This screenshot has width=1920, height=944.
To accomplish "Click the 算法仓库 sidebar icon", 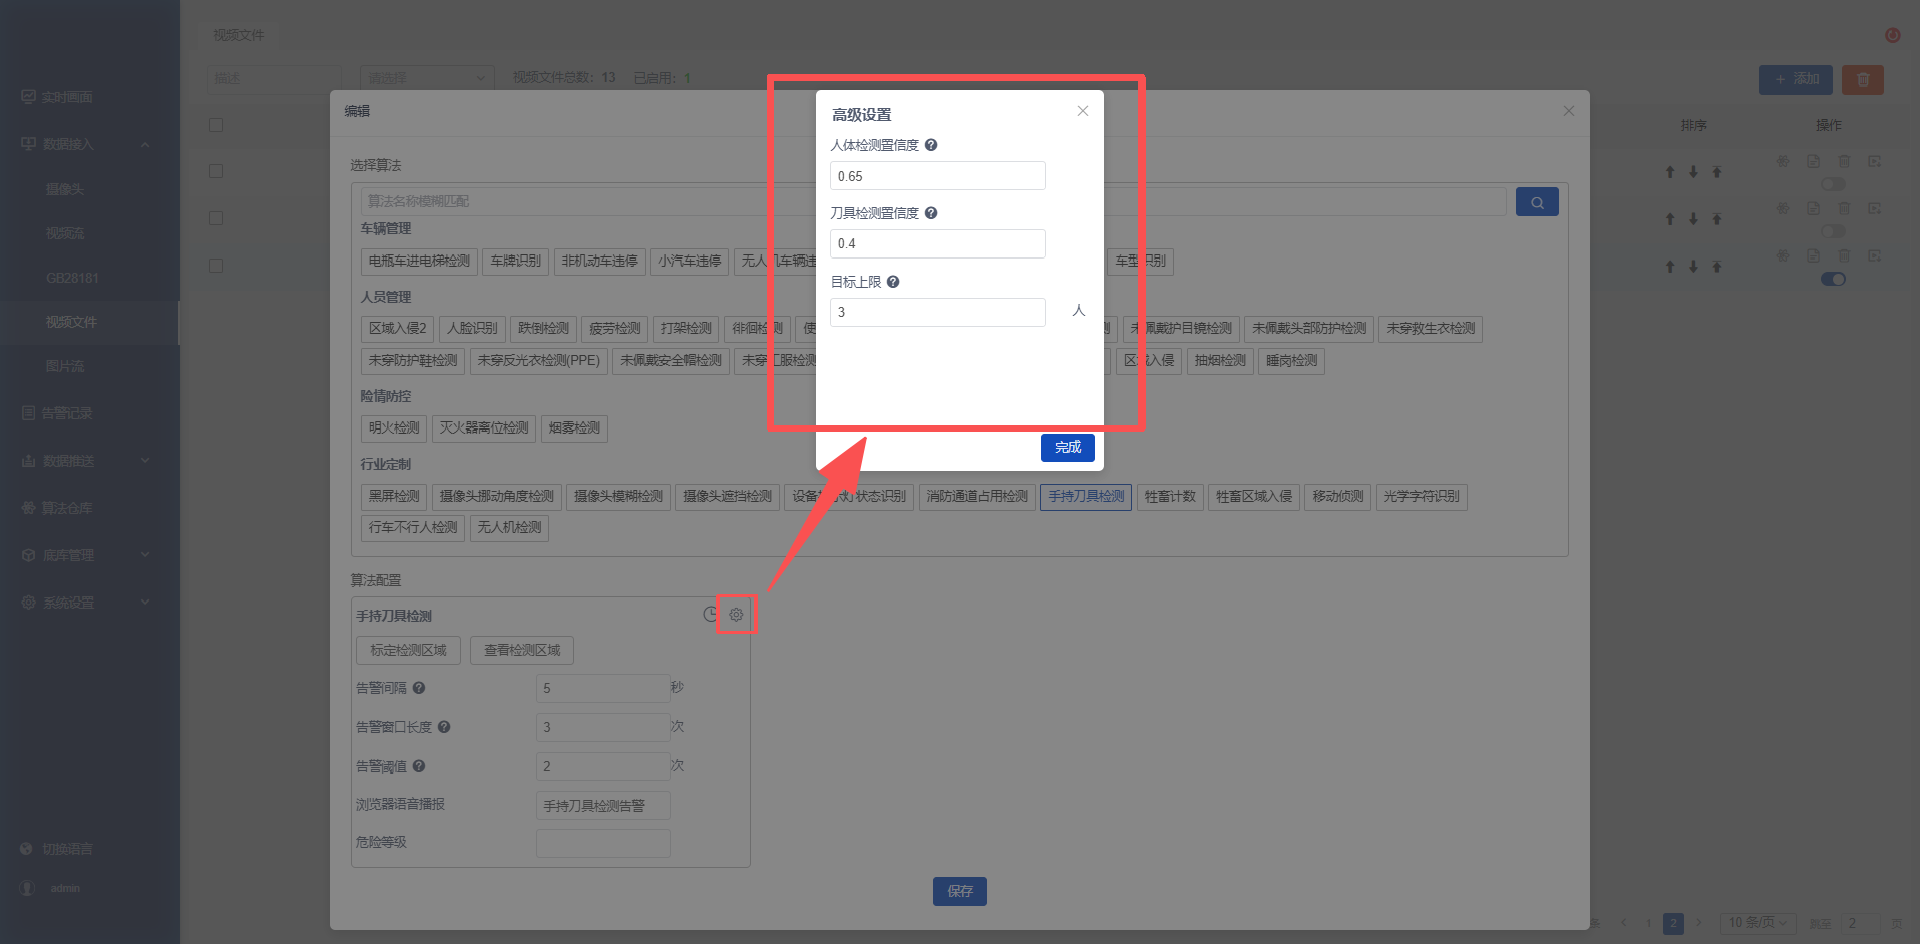I will 28,508.
